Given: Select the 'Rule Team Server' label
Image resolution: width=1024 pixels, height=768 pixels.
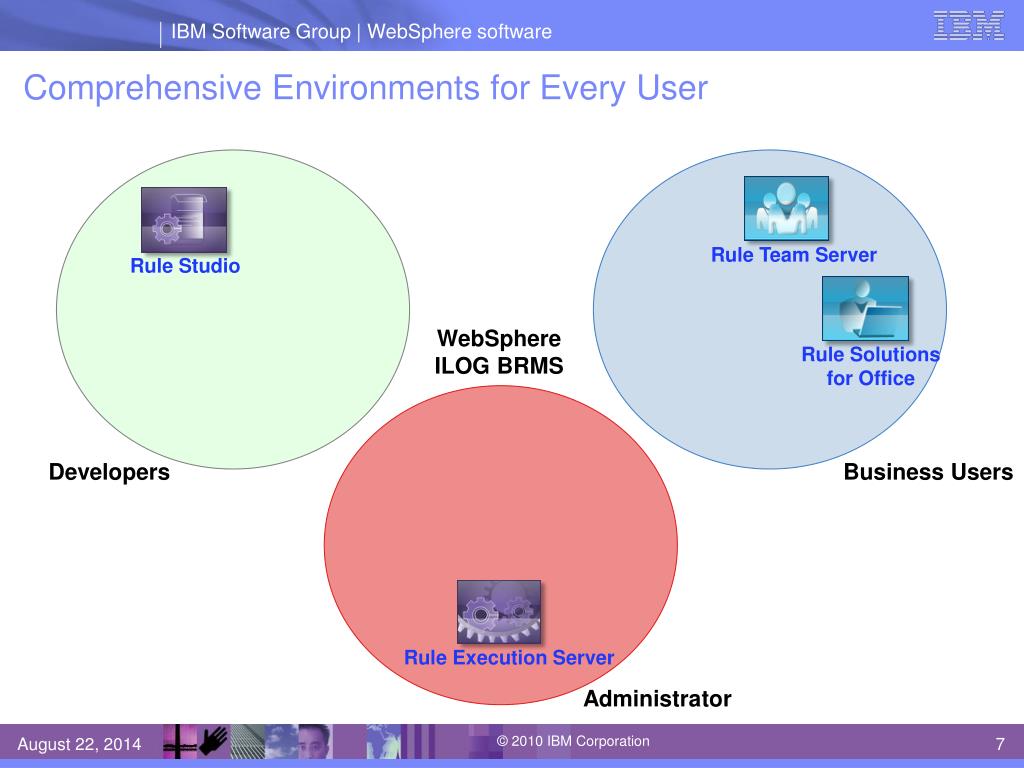Looking at the screenshot, I should point(793,255).
